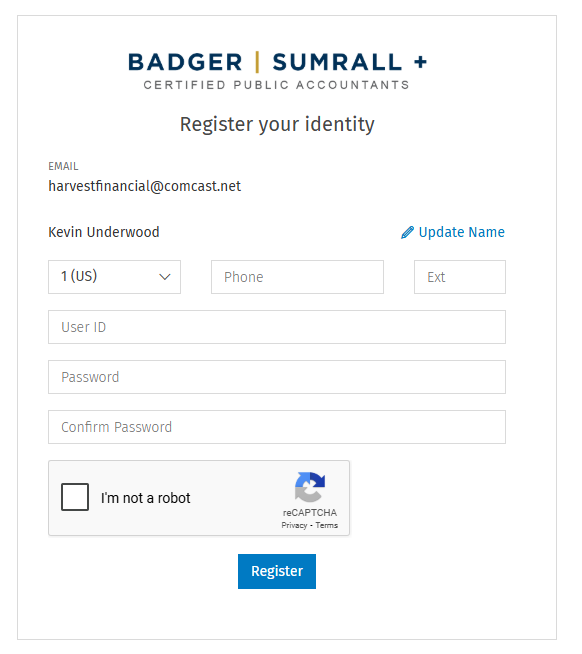Image resolution: width=582 pixels, height=654 pixels.
Task: Click the reCAPTCHA logo icon
Action: [310, 487]
